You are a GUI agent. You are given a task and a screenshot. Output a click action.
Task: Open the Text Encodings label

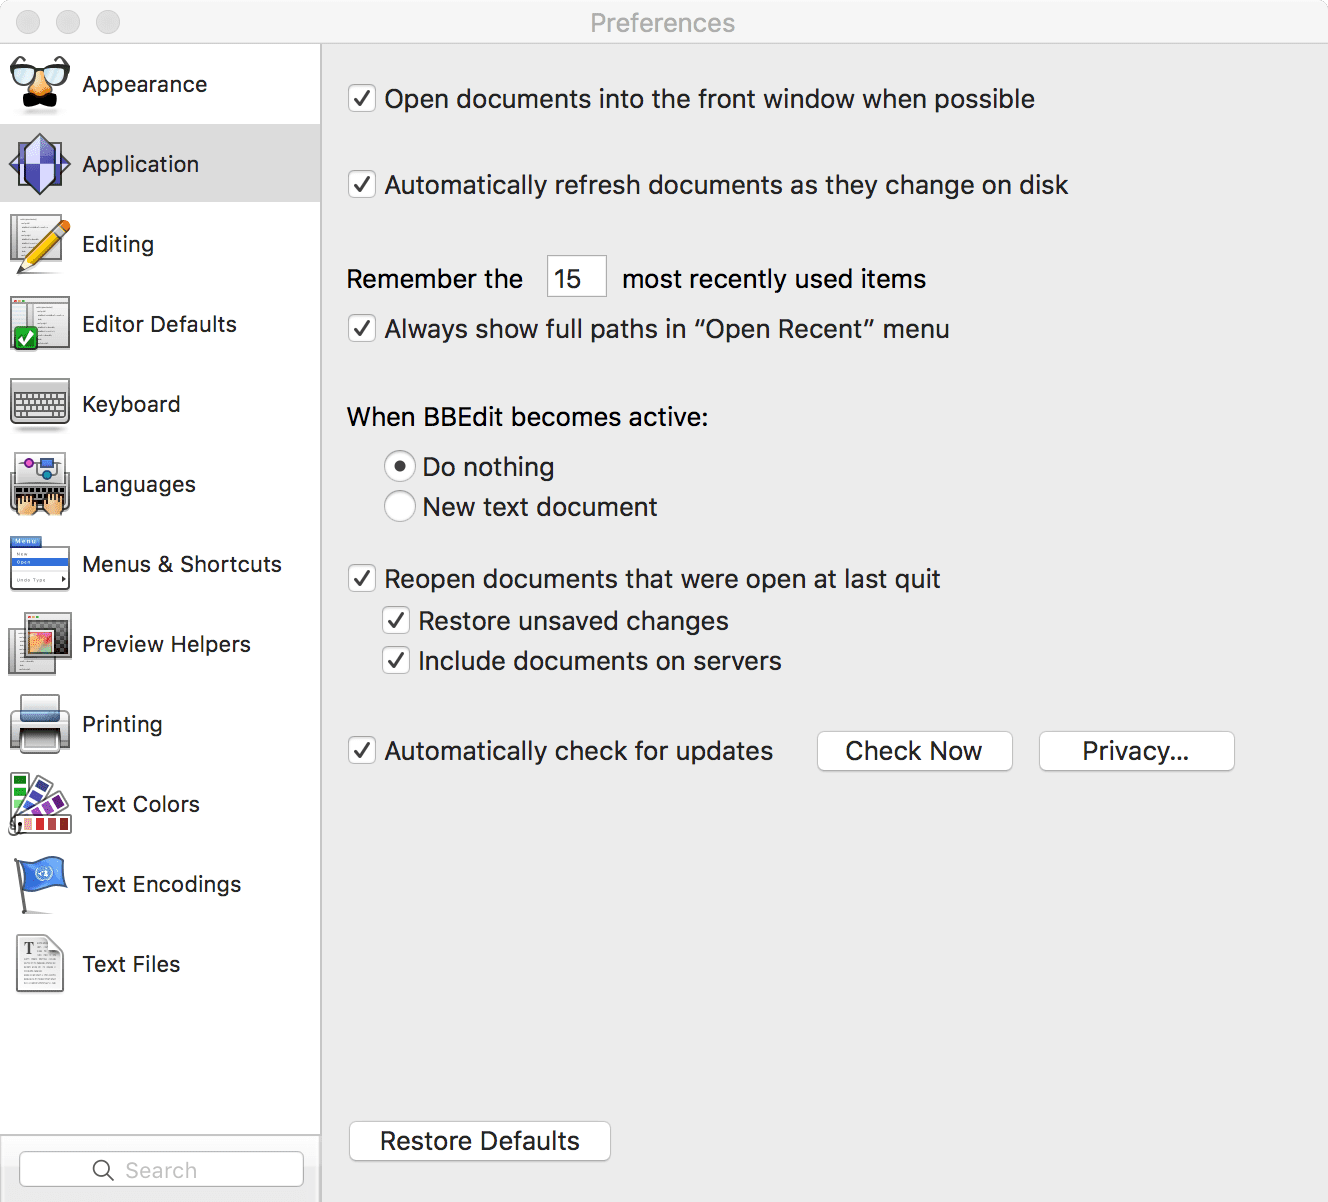point(162,884)
